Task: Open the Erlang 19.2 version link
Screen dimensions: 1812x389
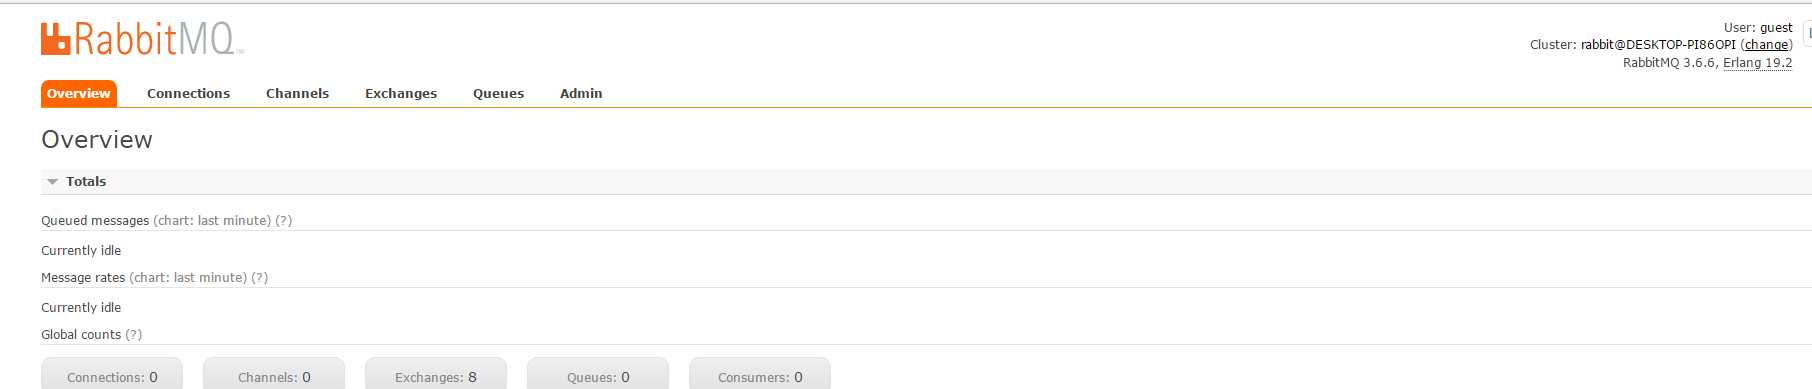Action: click(1757, 63)
